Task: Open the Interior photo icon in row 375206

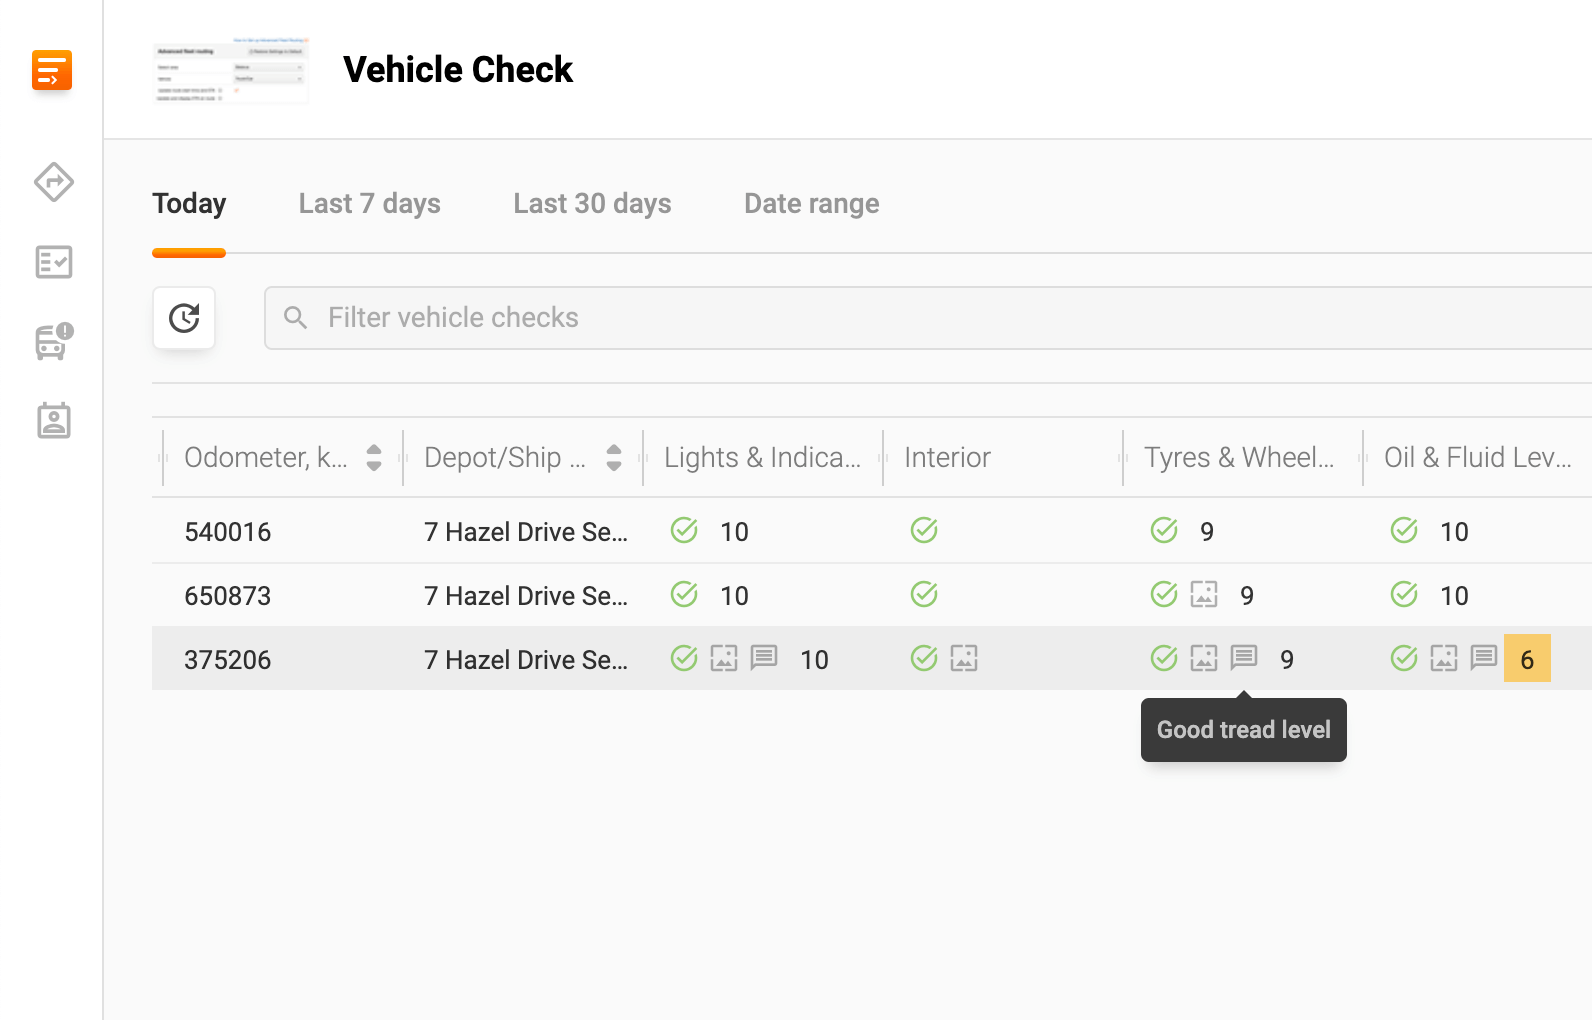Action: [x=964, y=658]
